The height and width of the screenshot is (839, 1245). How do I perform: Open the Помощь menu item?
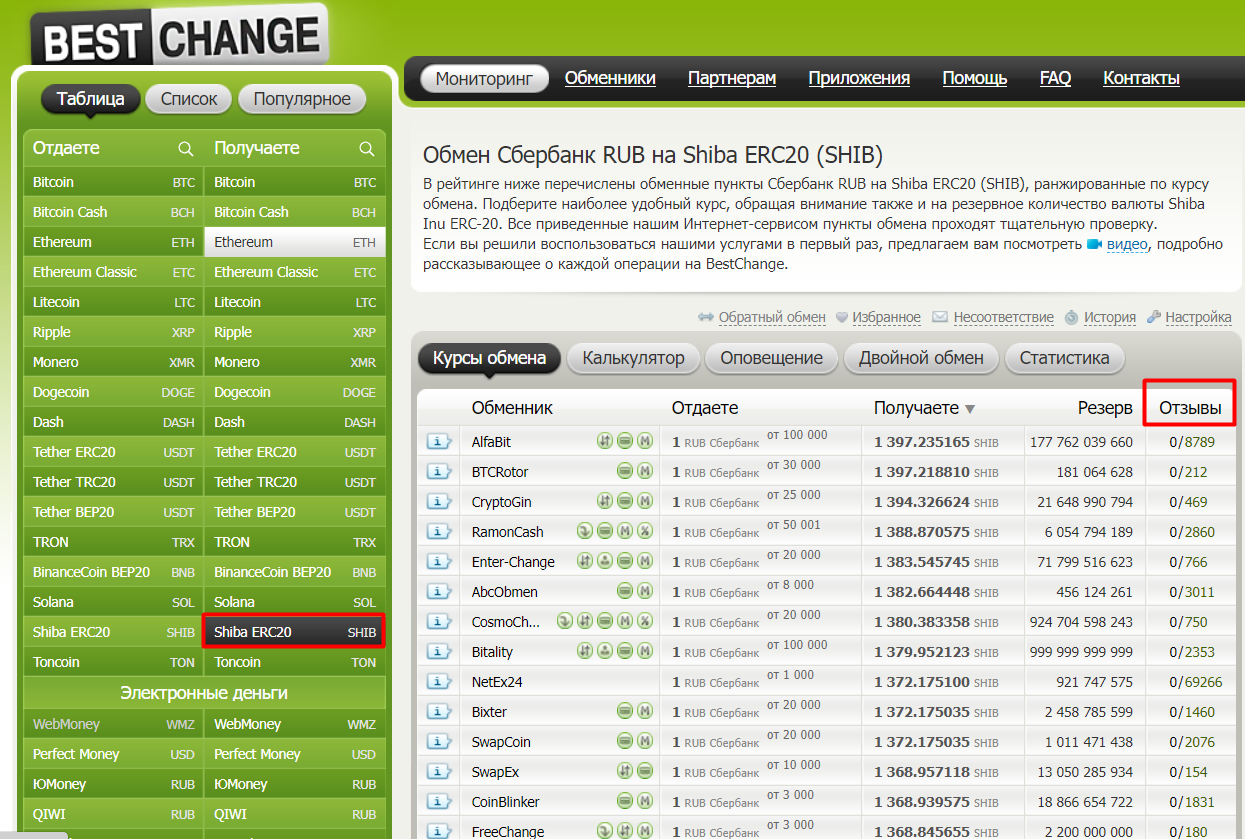pyautogui.click(x=975, y=78)
